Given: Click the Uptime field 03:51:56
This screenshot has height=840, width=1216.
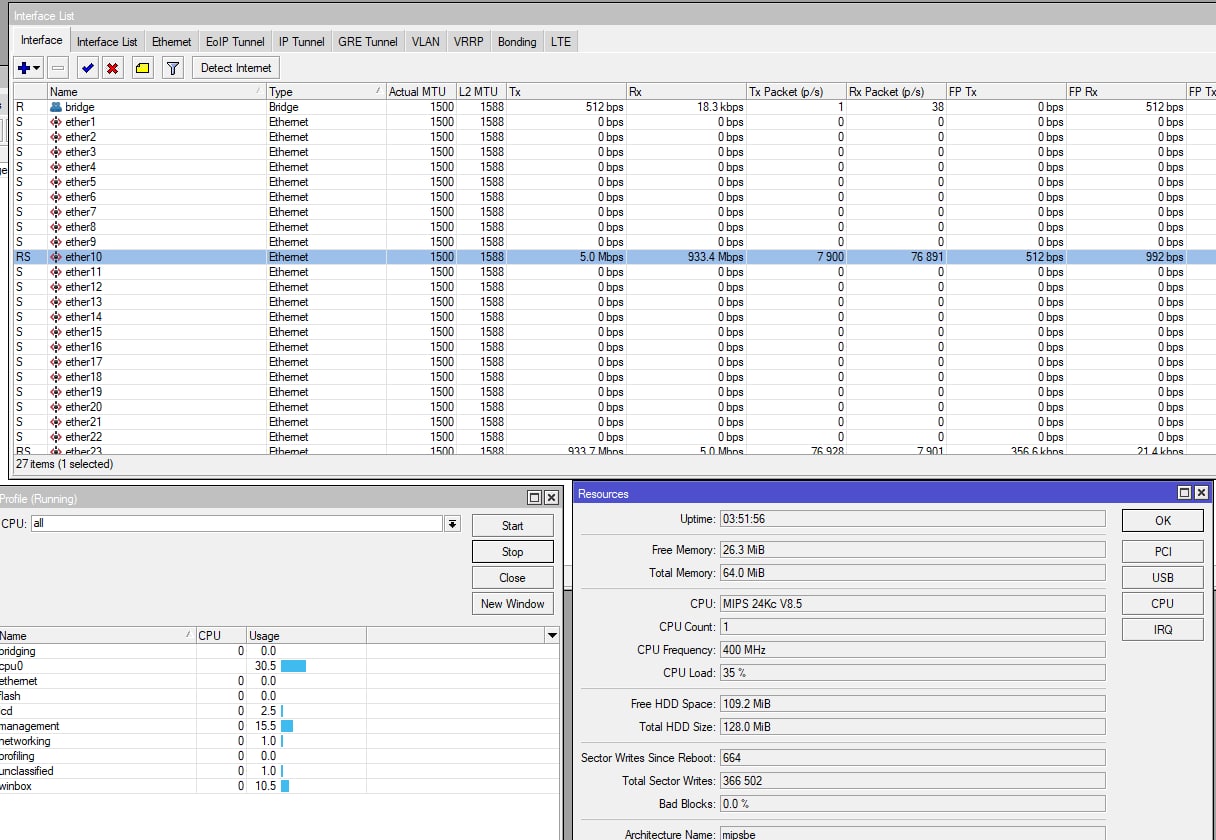Looking at the screenshot, I should tap(912, 519).
